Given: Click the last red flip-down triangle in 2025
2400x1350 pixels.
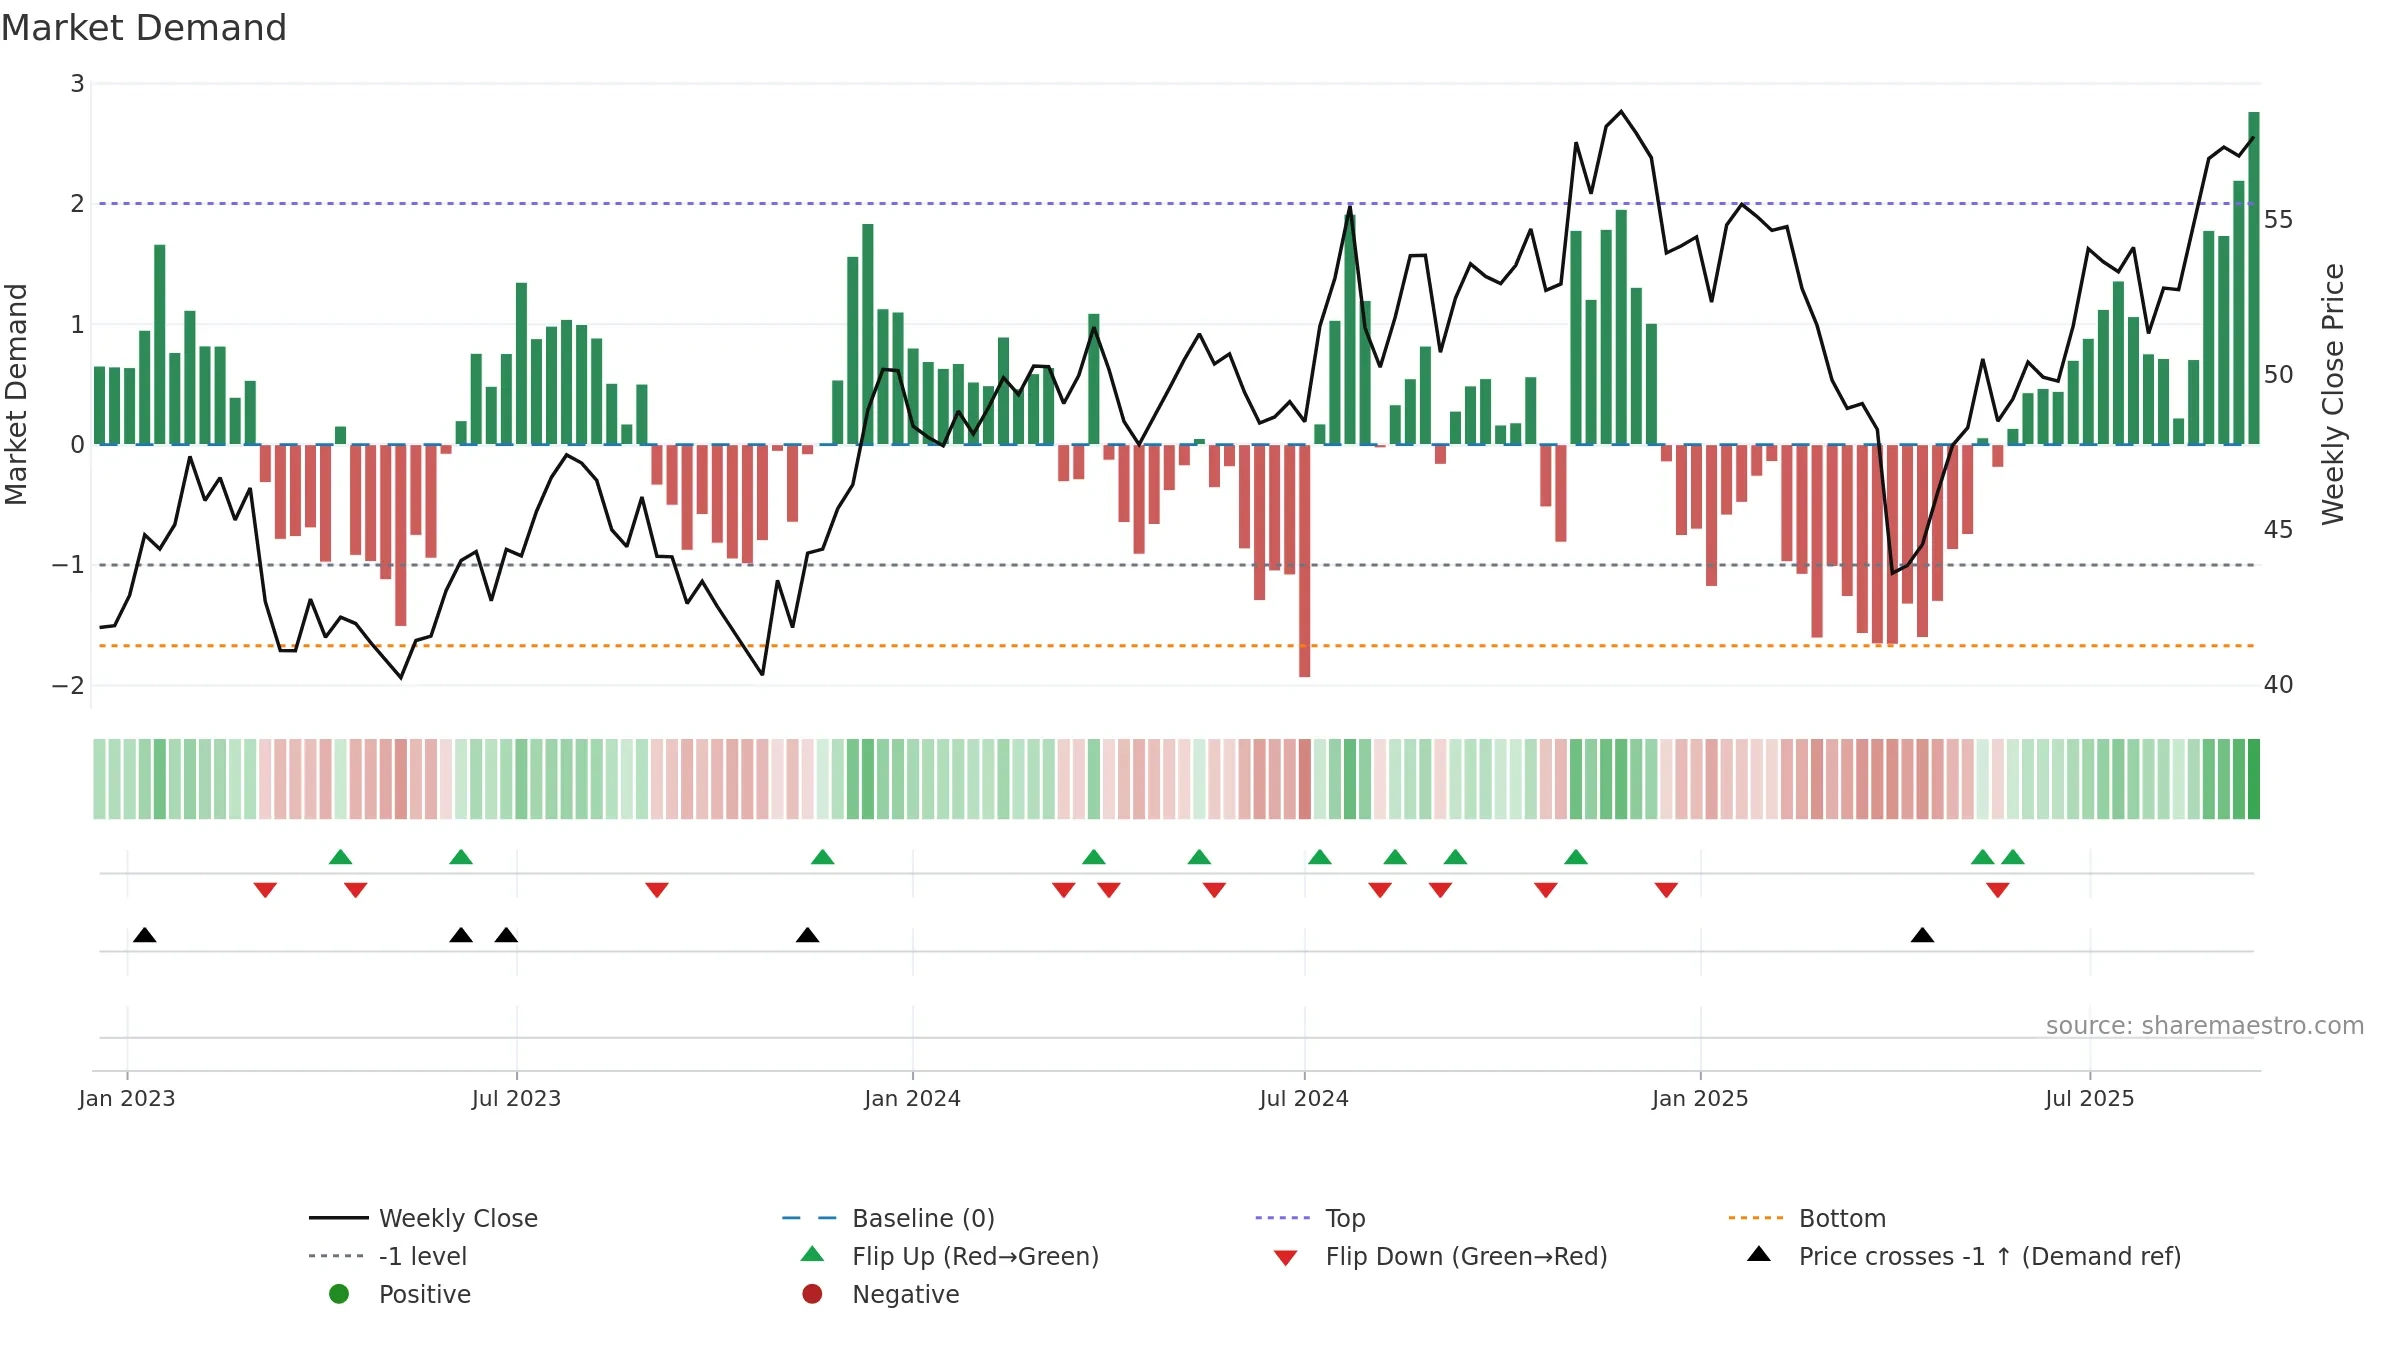Looking at the screenshot, I should tap(1998, 890).
